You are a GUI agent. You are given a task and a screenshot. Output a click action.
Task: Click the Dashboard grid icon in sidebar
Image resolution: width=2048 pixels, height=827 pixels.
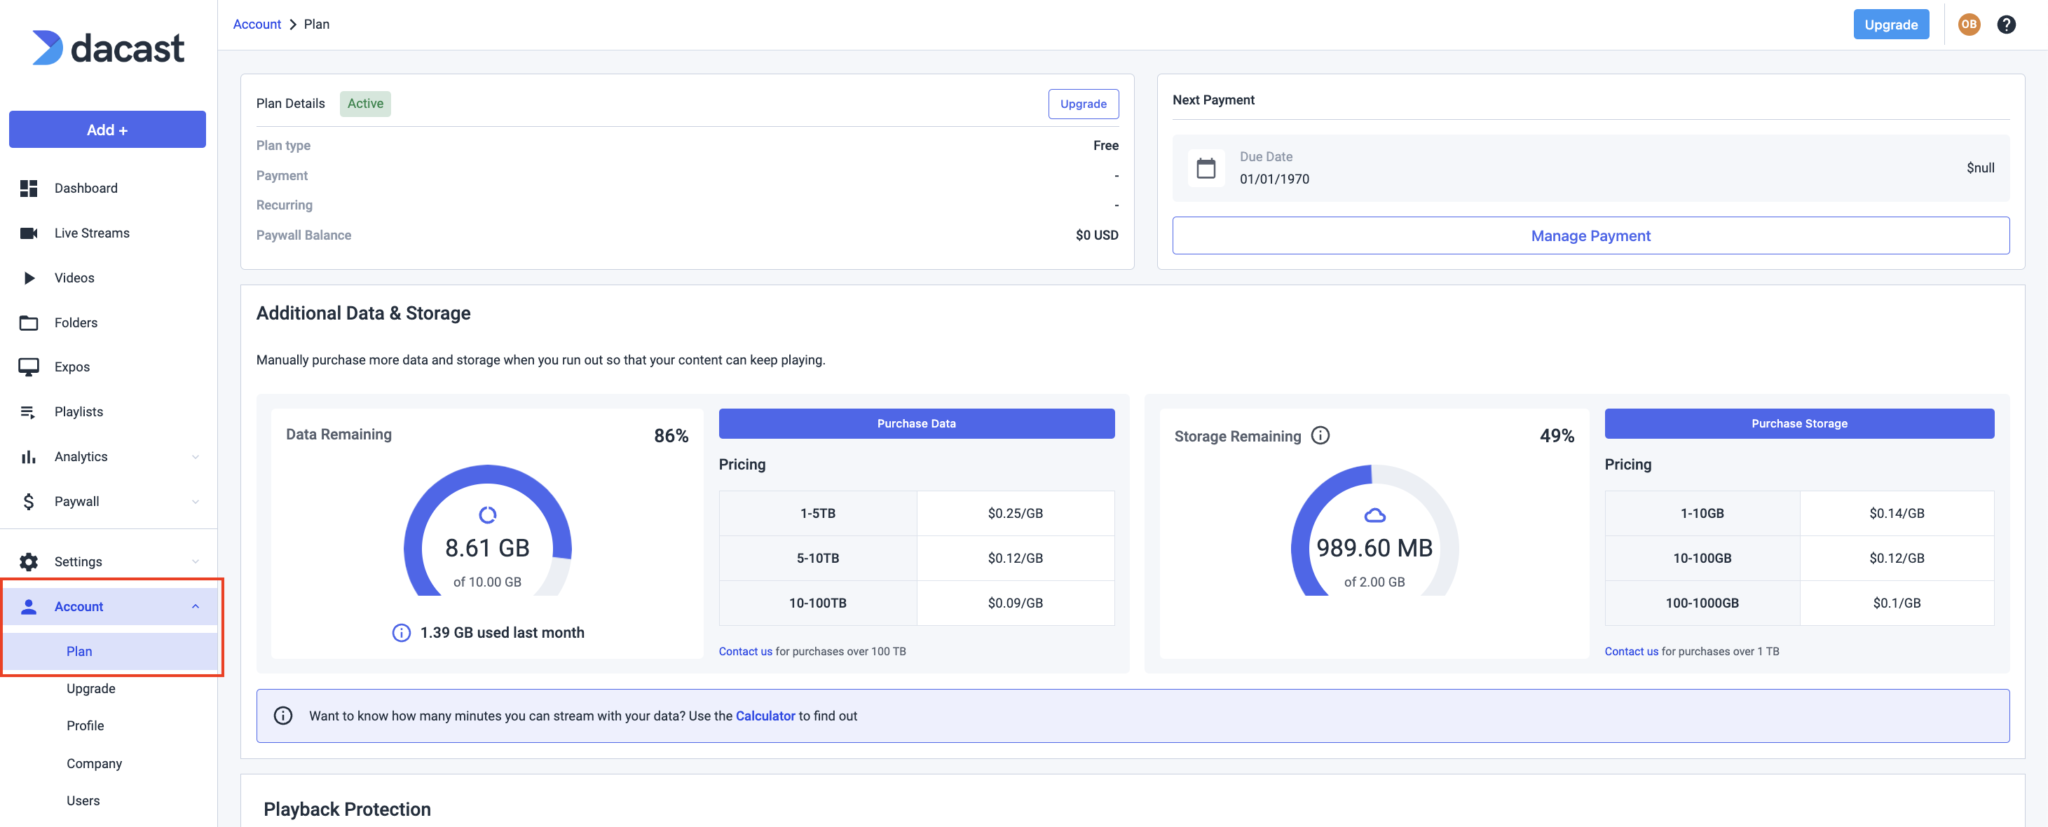coord(29,188)
